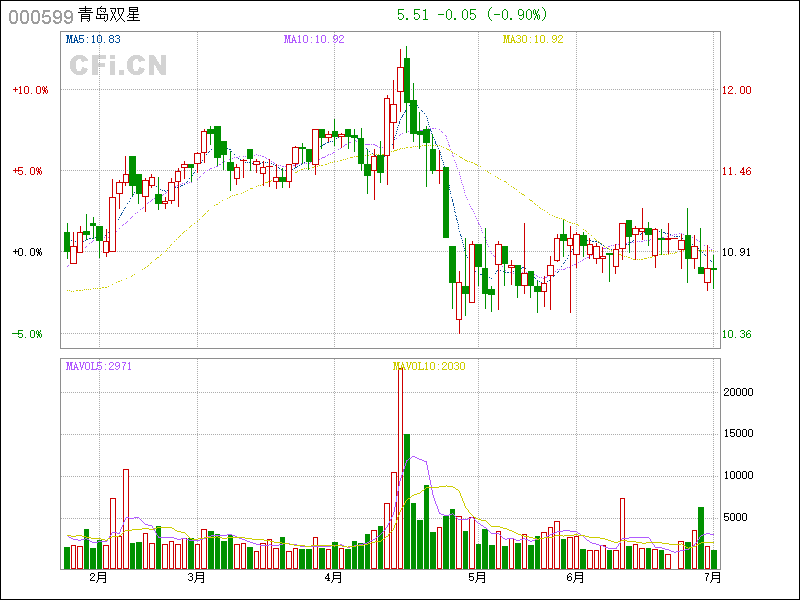Click the +10.0% left axis label

pos(30,90)
